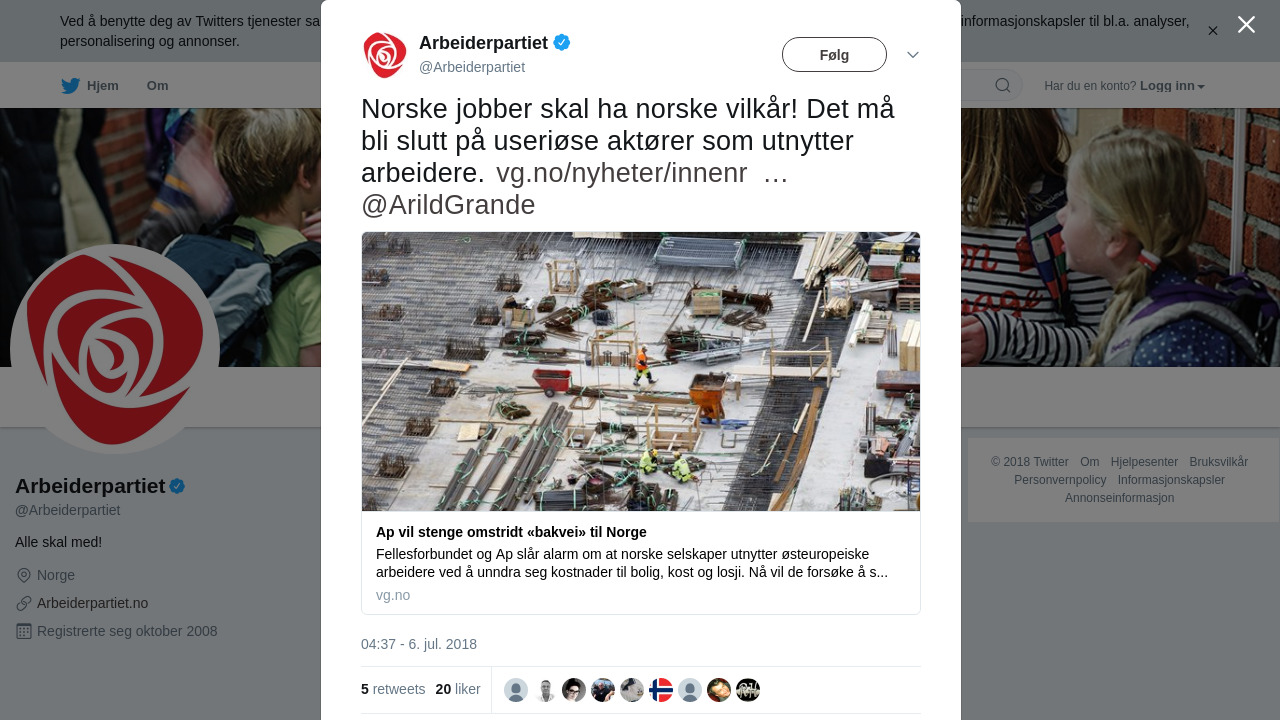Open the Om menu item
The width and height of the screenshot is (1280, 720).
(x=158, y=86)
